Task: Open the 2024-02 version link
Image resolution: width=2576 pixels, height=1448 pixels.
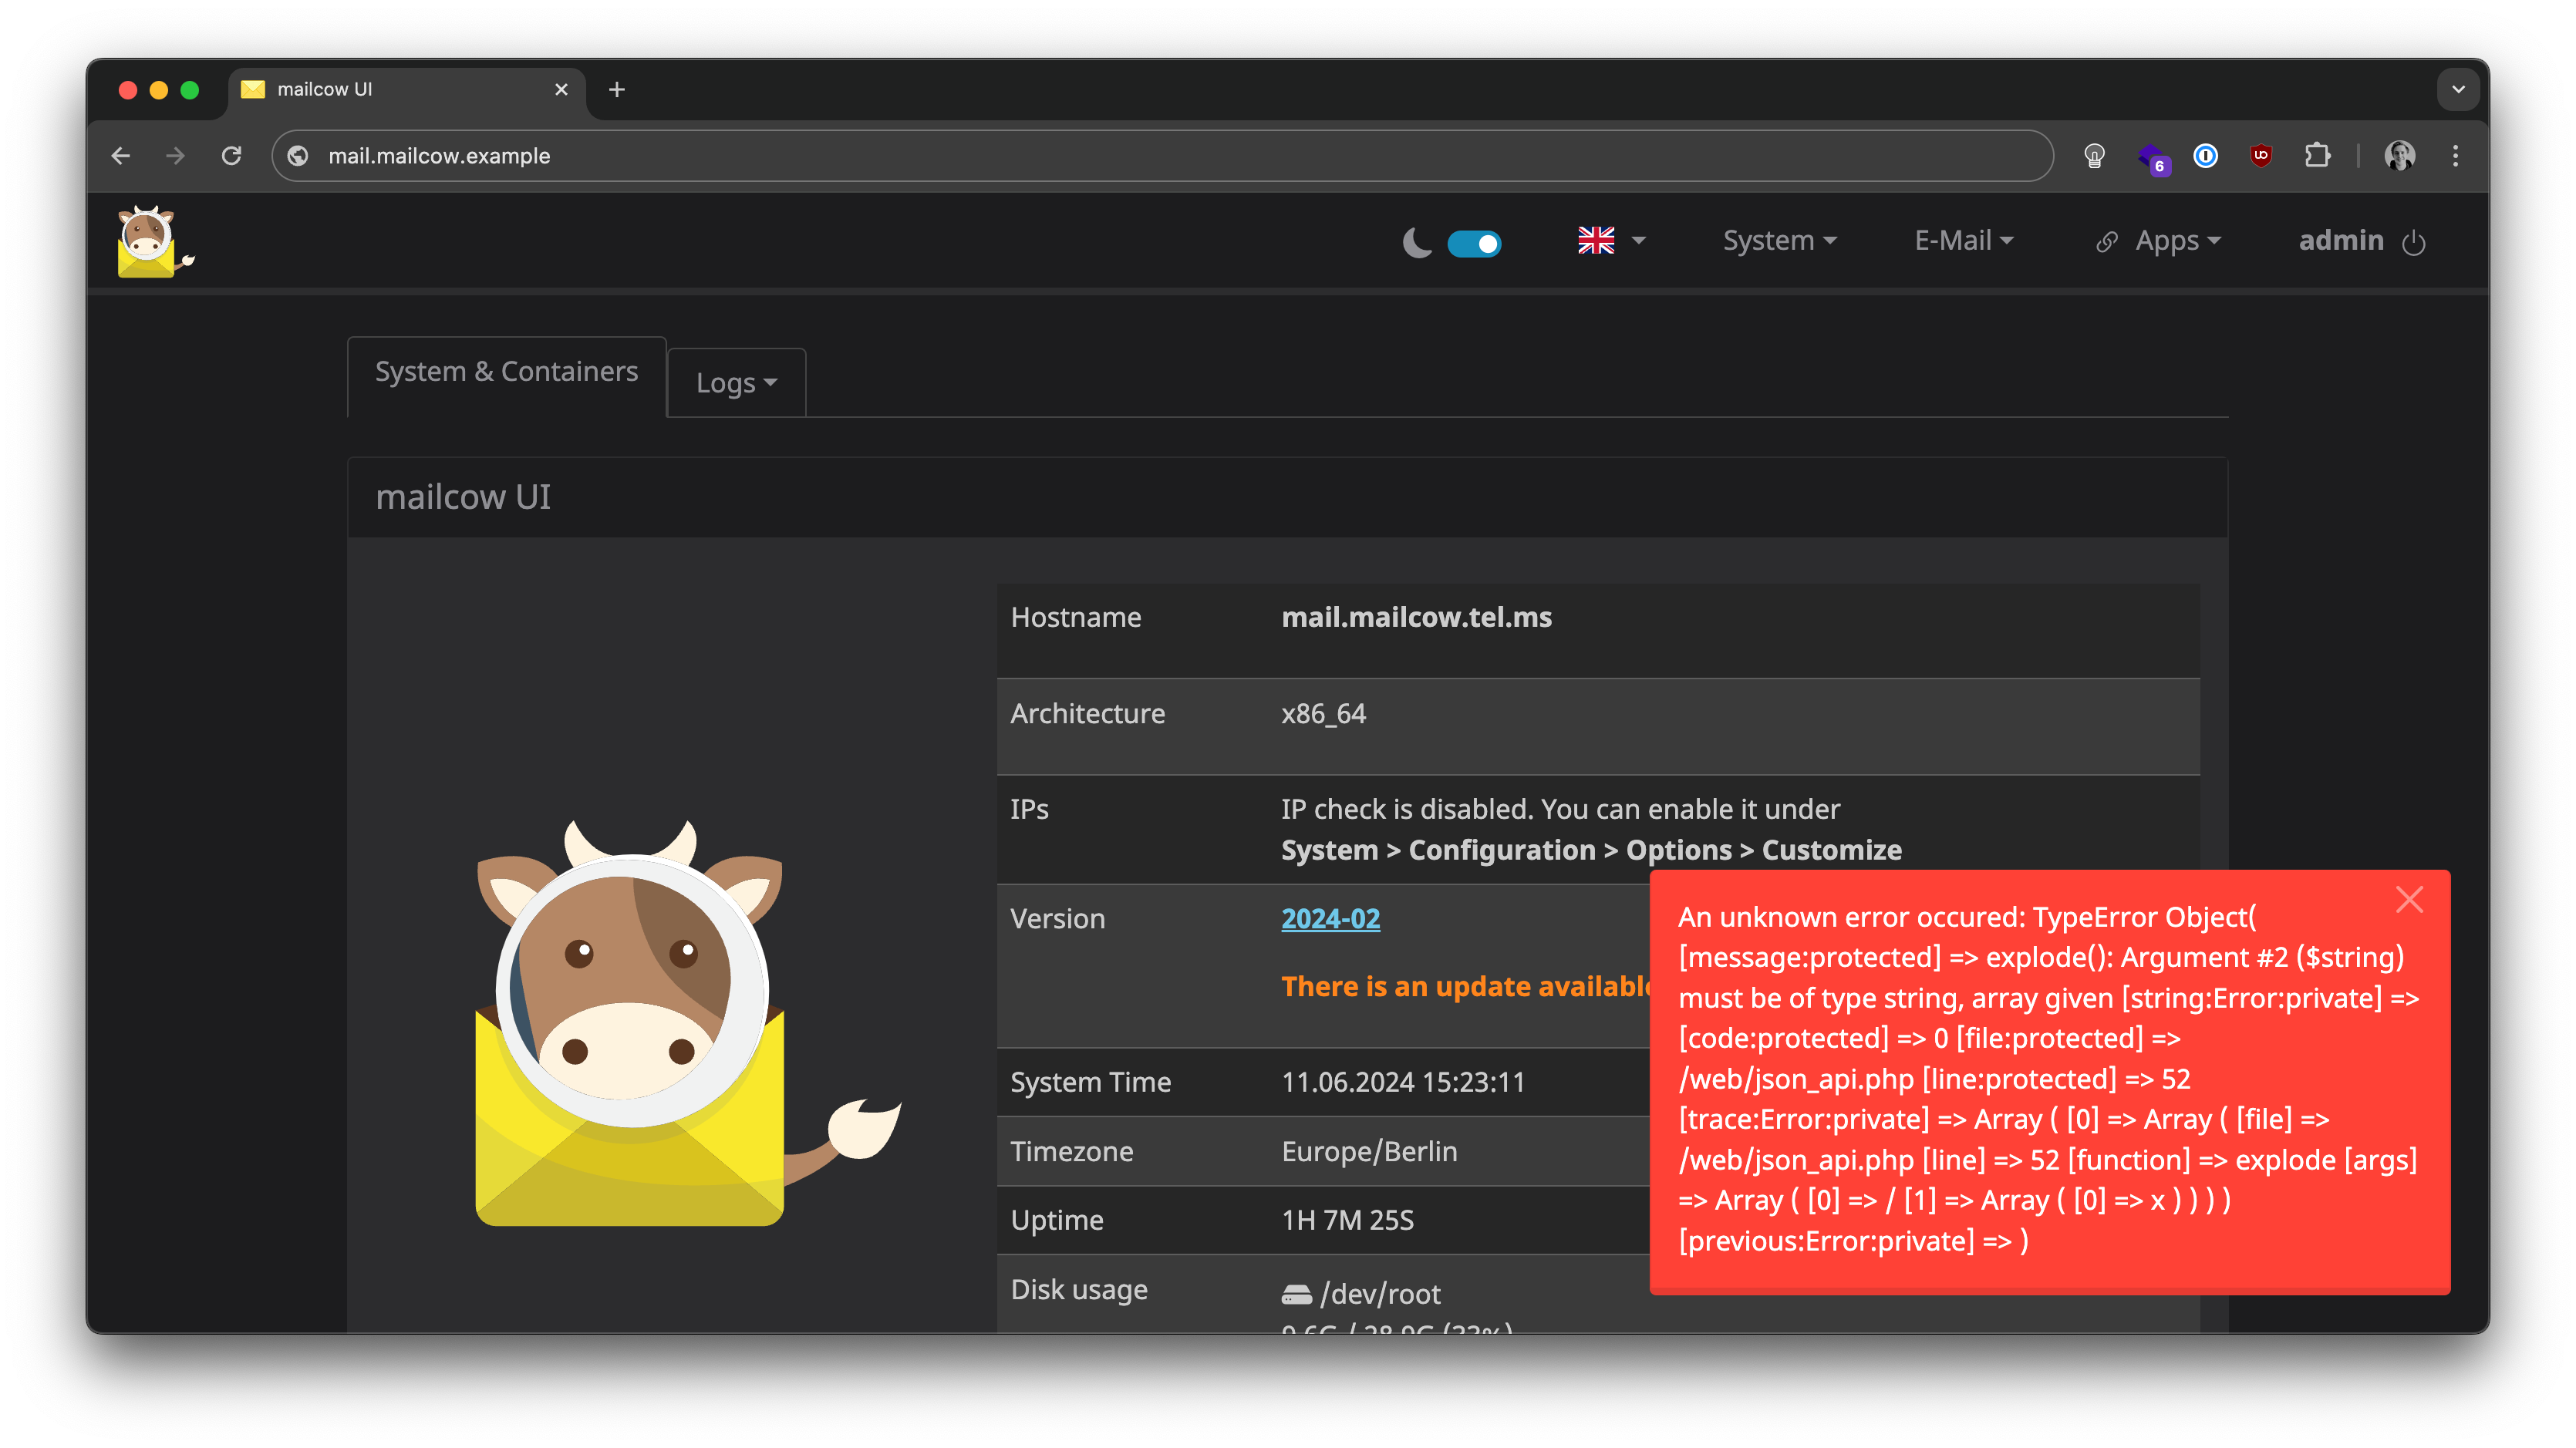Action: (1330, 918)
